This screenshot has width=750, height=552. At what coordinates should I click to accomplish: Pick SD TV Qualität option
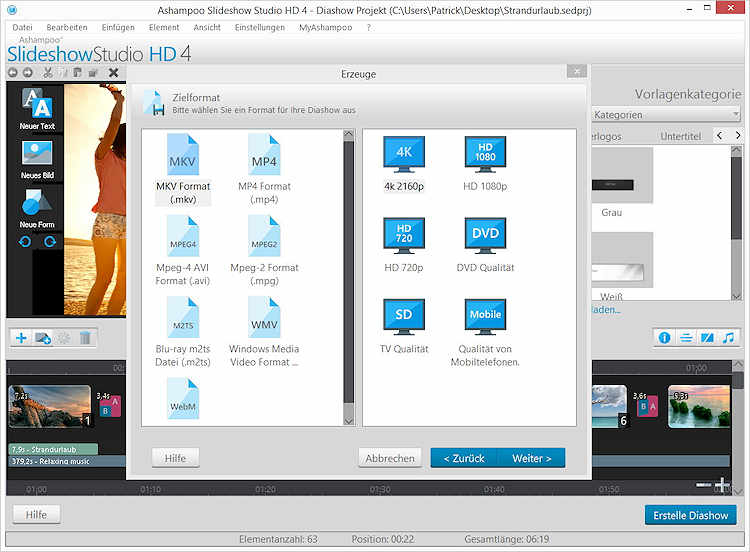[x=404, y=317]
